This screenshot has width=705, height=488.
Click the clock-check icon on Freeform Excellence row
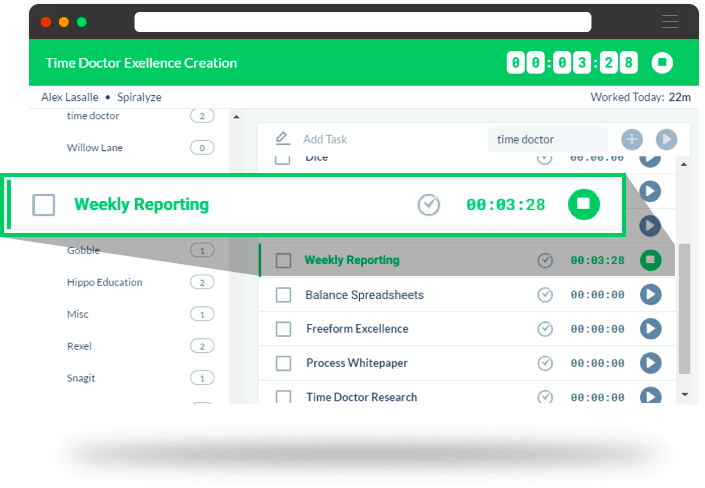(545, 329)
